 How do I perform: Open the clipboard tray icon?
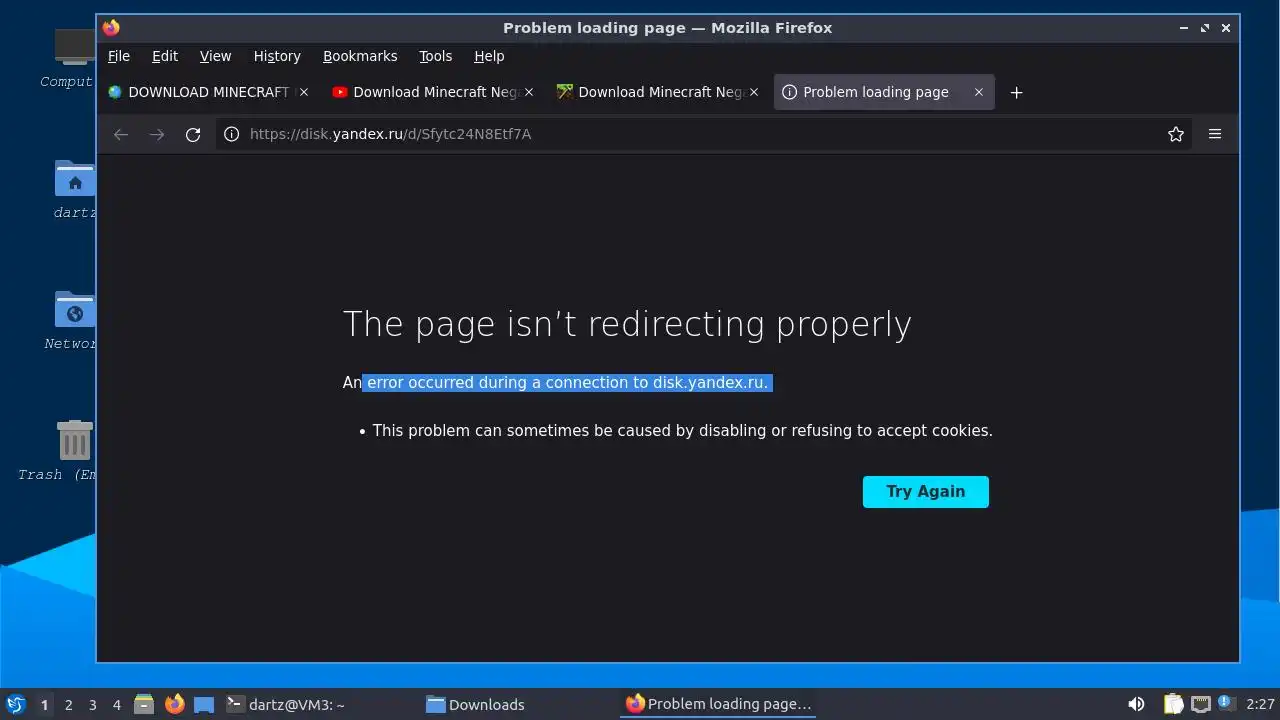click(x=1173, y=704)
